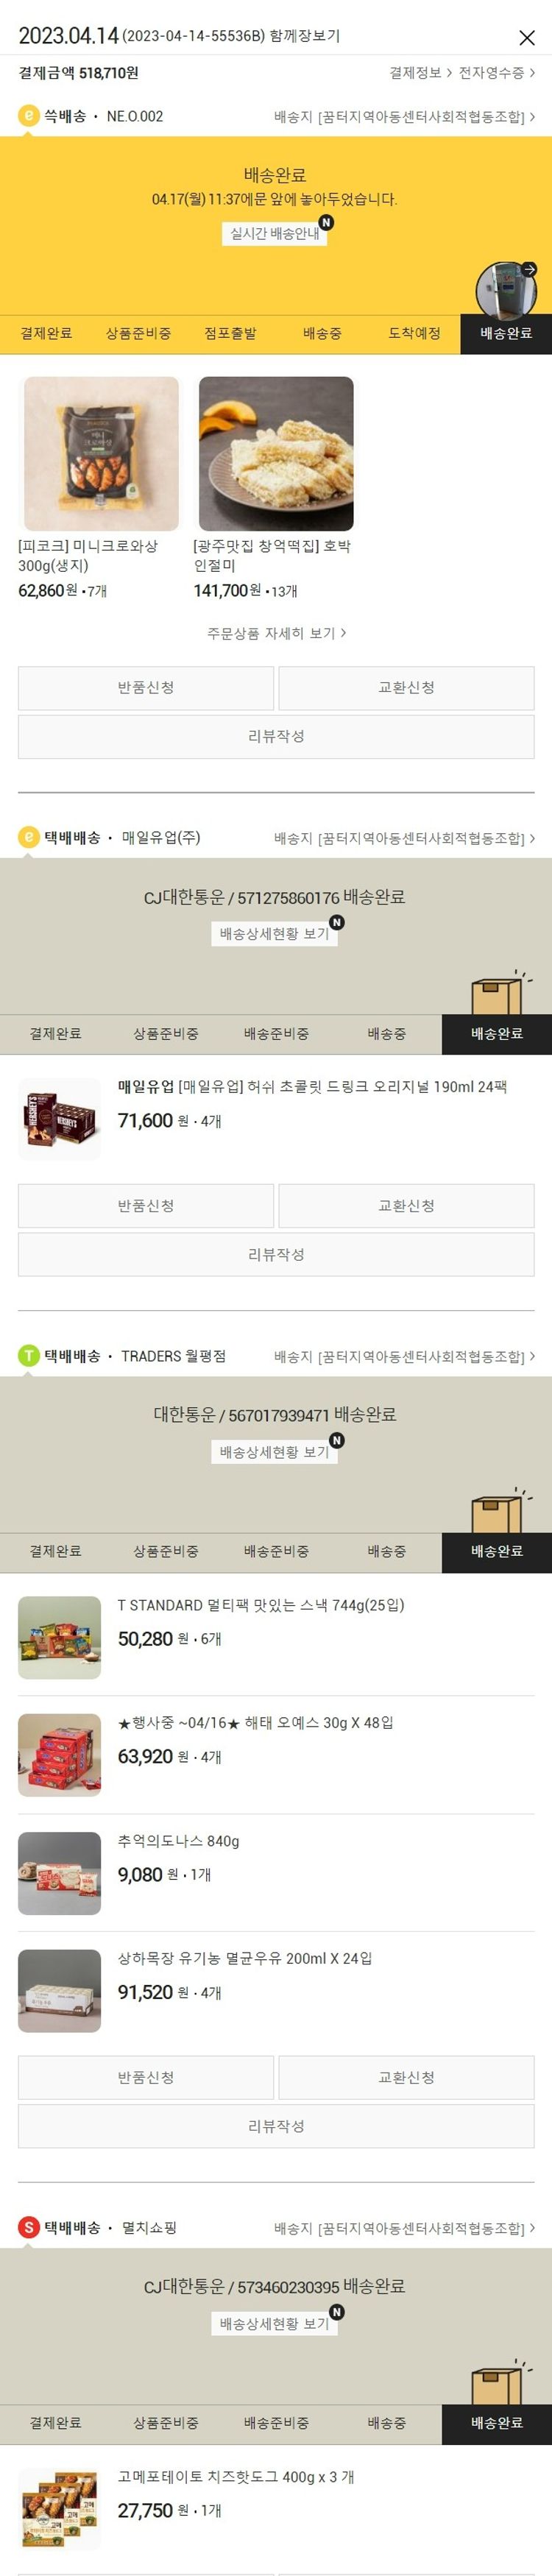Open 결제정보 payment info link
Screen dimensions: 552x2576
[420, 73]
